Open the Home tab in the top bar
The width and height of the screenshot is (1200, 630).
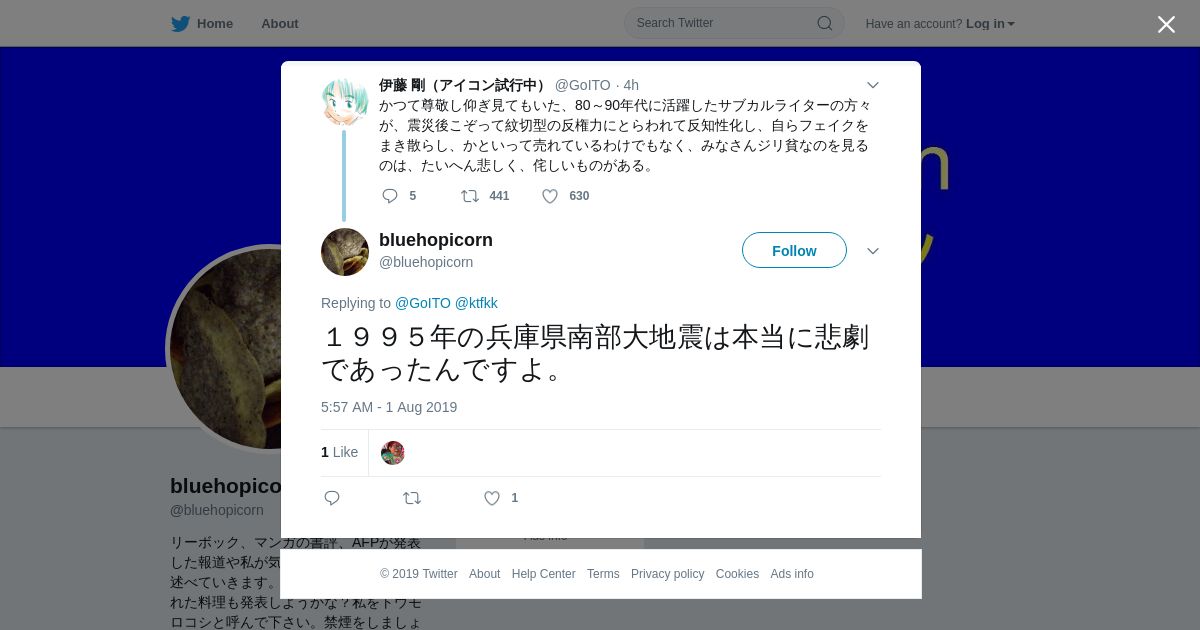point(215,23)
